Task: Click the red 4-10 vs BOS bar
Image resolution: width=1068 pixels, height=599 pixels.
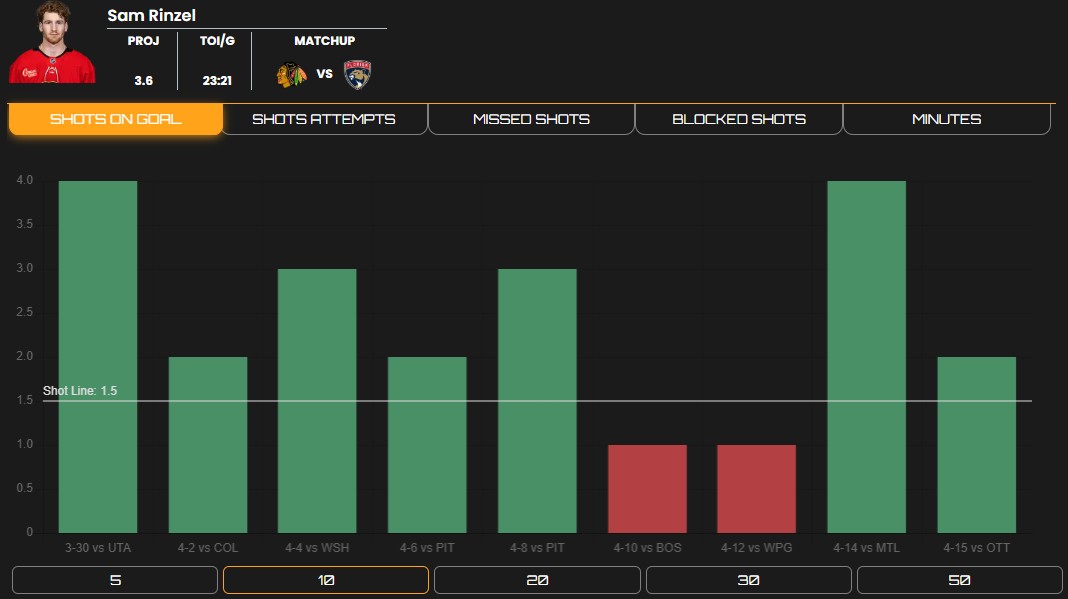Action: 647,488
